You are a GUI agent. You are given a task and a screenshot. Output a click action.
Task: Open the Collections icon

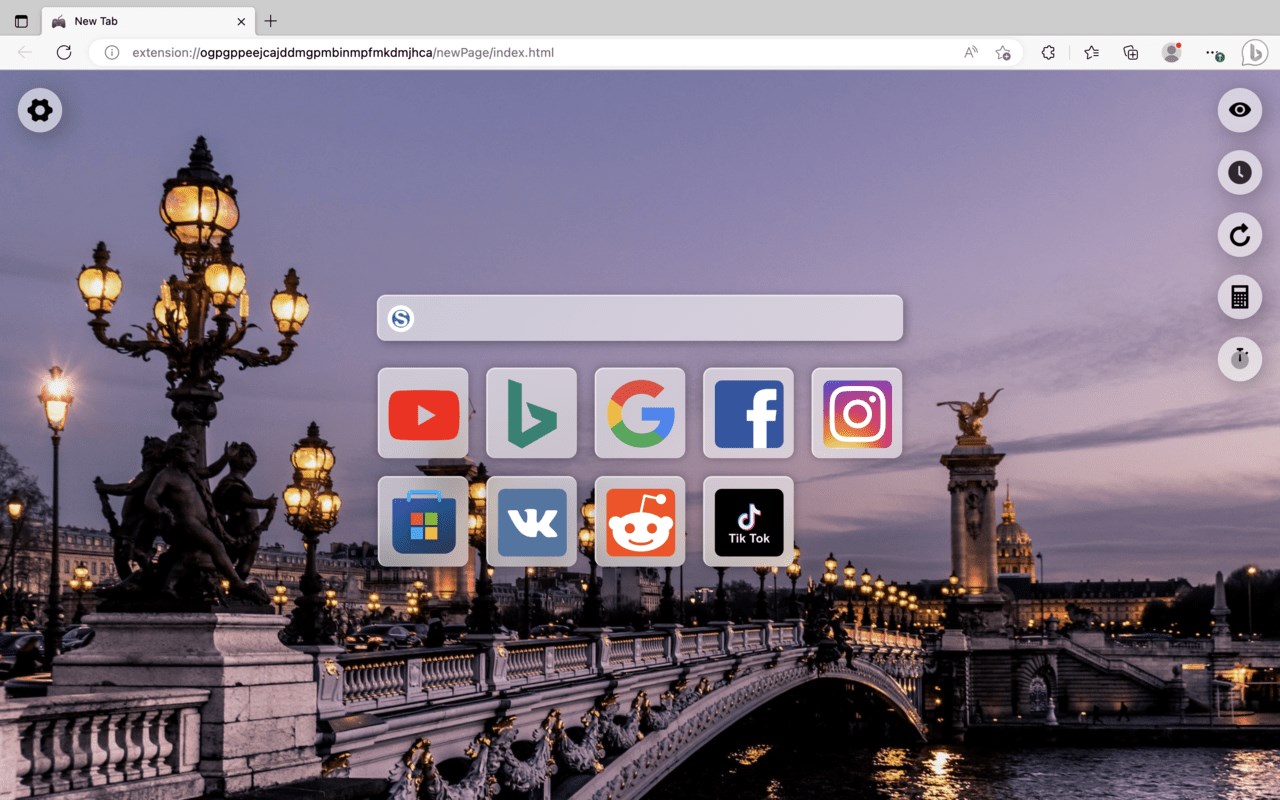1131,52
